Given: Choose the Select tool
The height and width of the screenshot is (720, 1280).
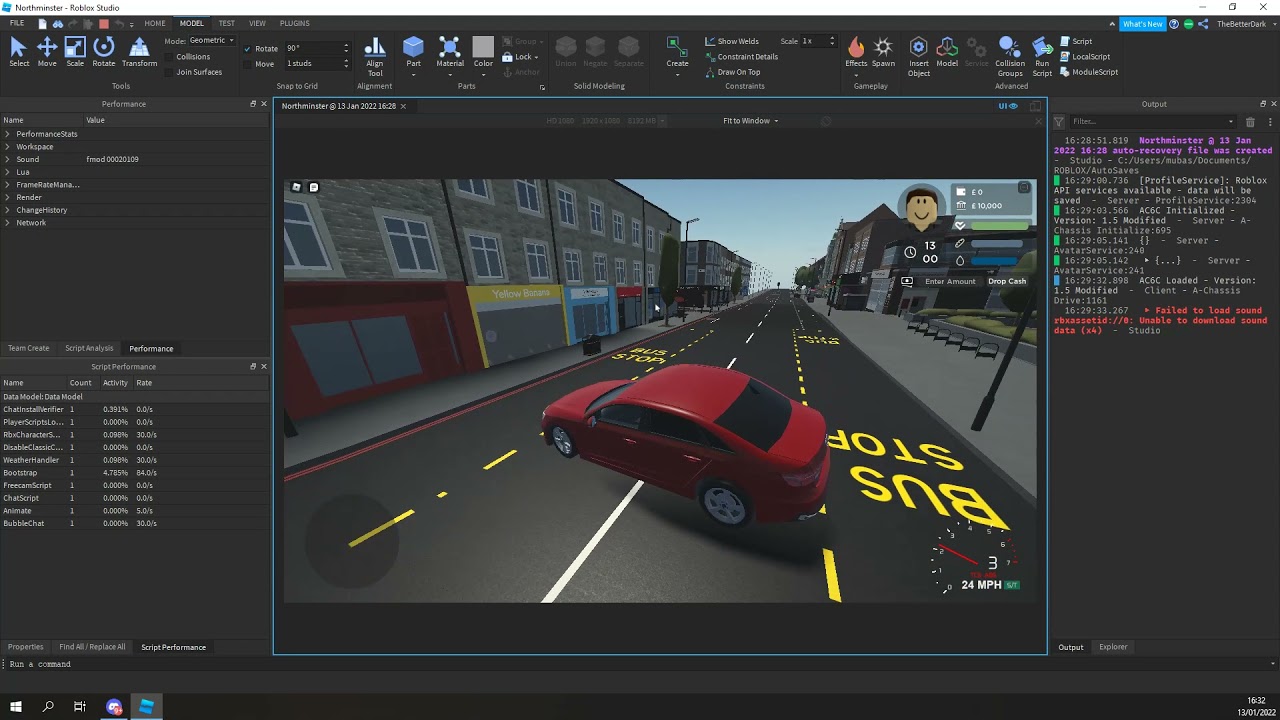Looking at the screenshot, I should click(19, 52).
